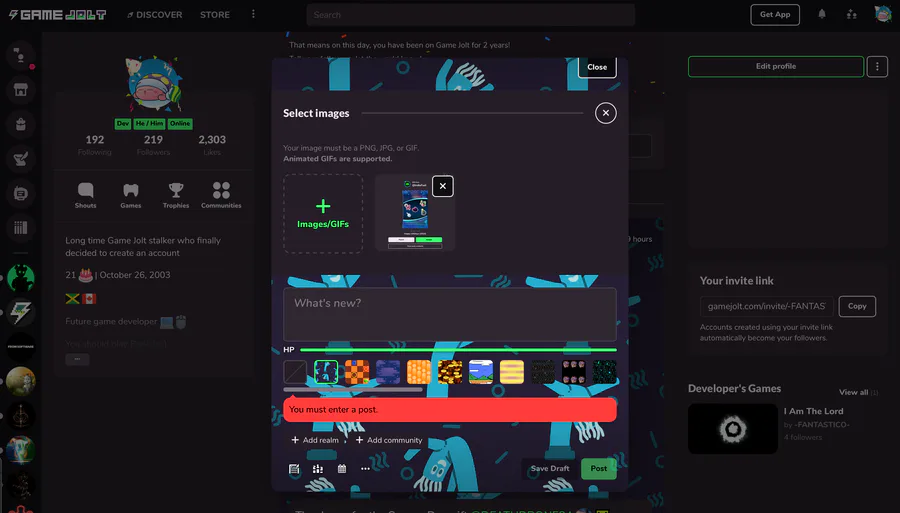Screen dimensions: 900x513
Task: Click the Game Jolt logo
Action: pos(57,15)
